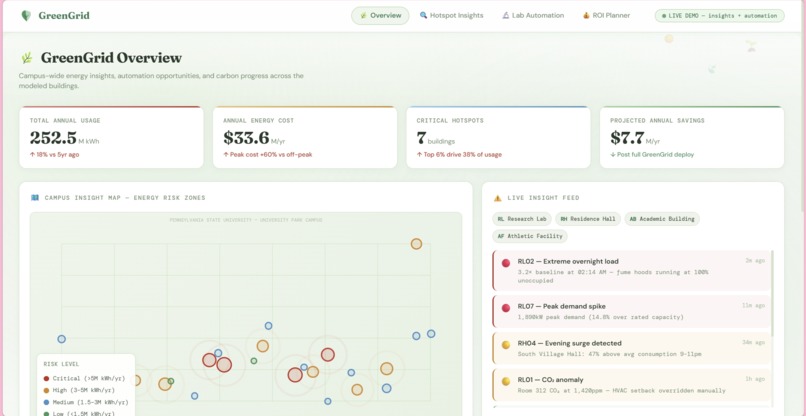This screenshot has width=806, height=416.
Task: Open the RL02 Extreme overnight load alert
Action: pos(632,270)
